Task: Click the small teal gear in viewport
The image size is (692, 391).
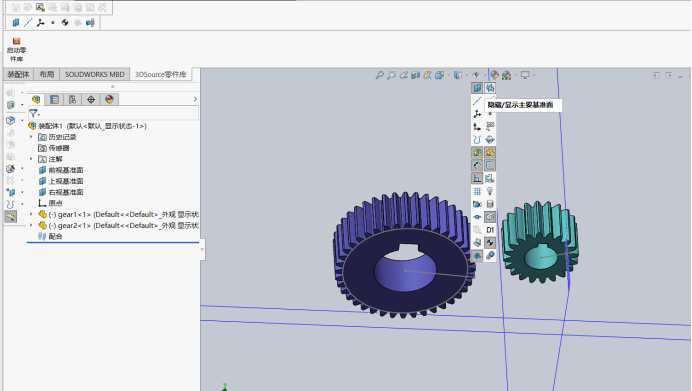Action: pyautogui.click(x=539, y=243)
